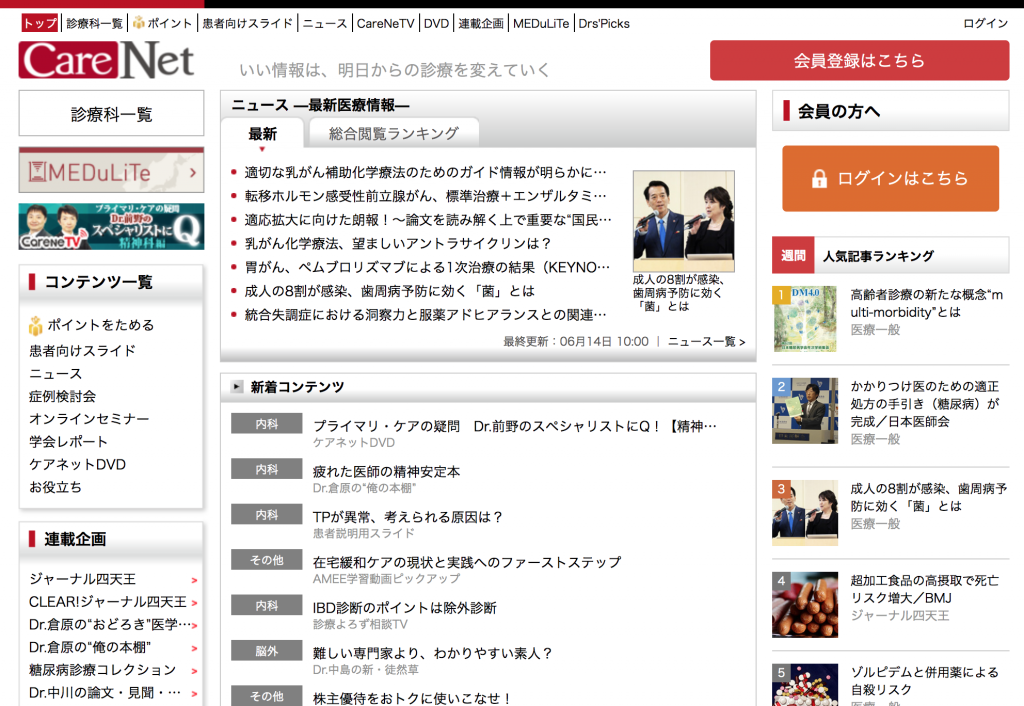The image size is (1024, 706).
Task: Open ポイントをためる in content list
Action: pyautogui.click(x=101, y=325)
